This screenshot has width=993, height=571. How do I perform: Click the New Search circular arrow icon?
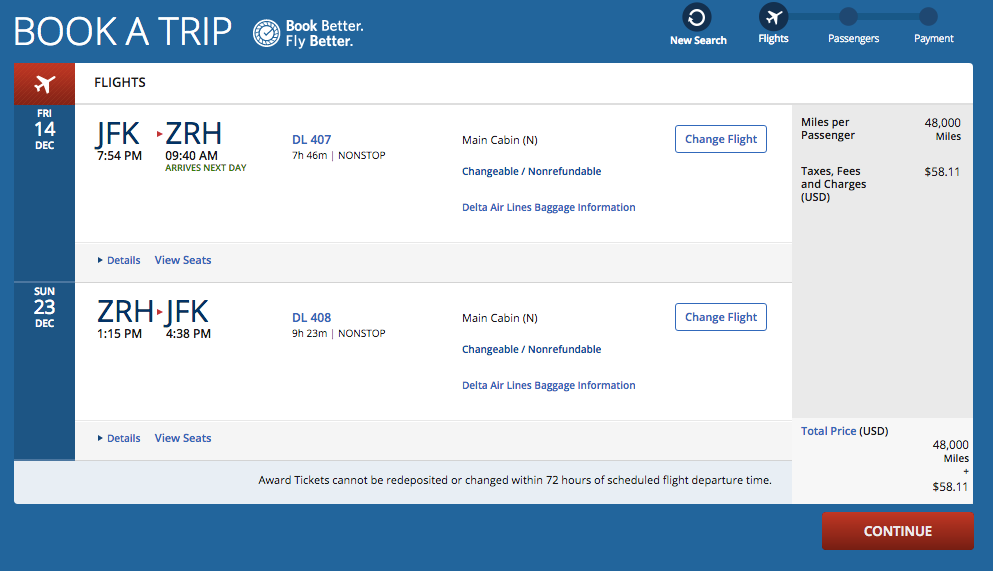(x=697, y=17)
